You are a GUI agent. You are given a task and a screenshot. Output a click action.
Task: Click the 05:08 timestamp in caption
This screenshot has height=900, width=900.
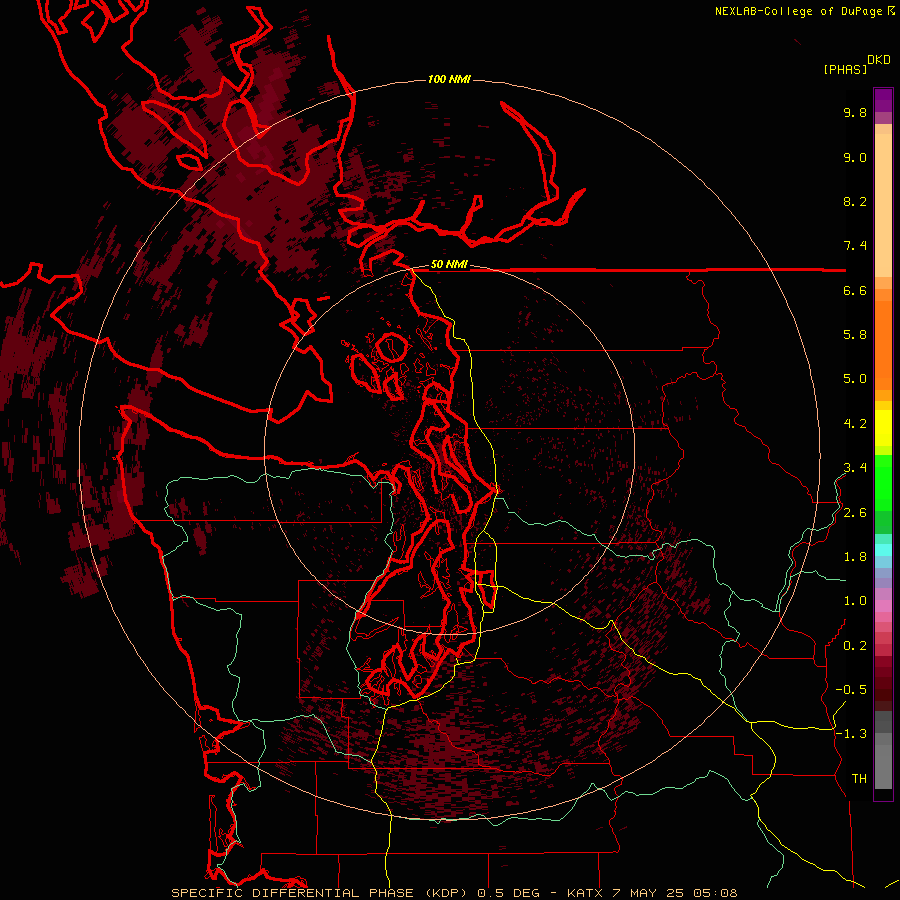coord(716,893)
